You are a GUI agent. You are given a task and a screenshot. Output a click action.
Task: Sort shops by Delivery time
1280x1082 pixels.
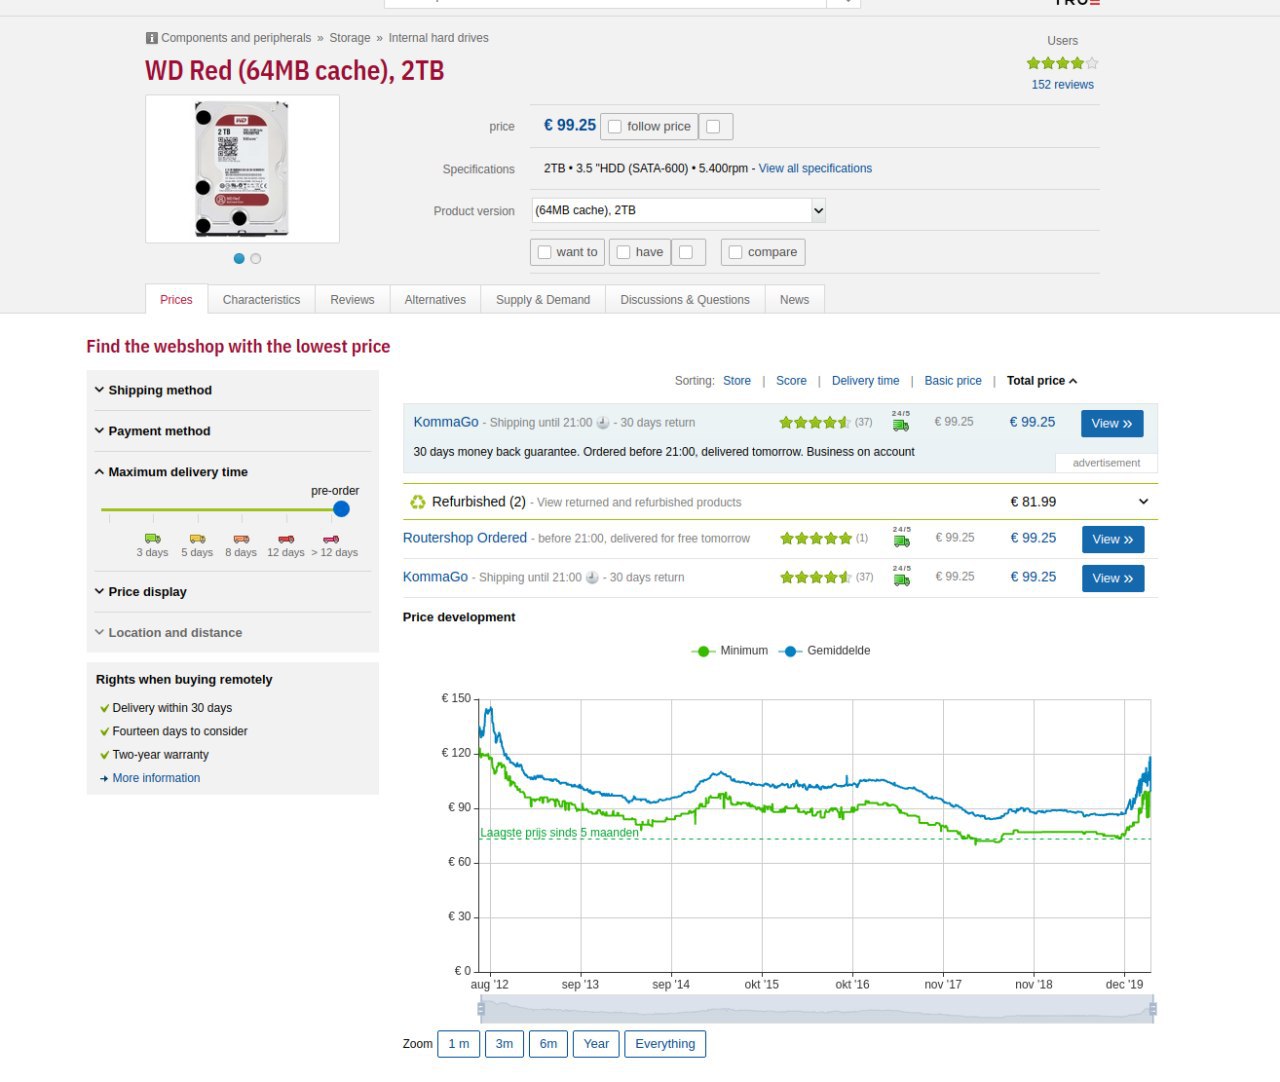pos(866,381)
